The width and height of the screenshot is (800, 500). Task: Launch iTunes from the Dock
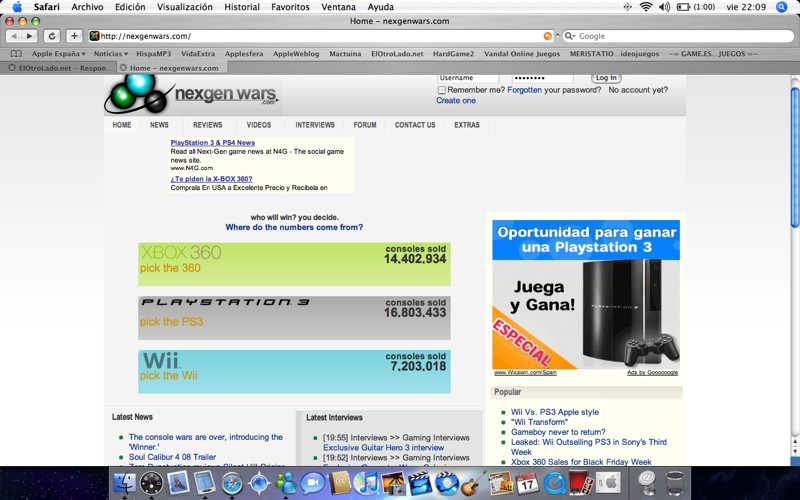[366, 482]
